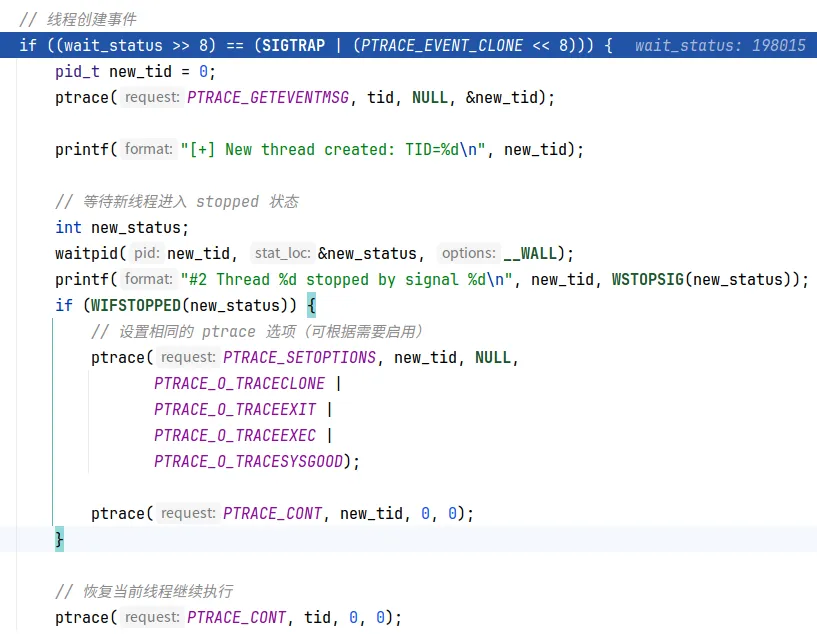Click PTRACE_O_TRACEEXEC option

coord(235,436)
